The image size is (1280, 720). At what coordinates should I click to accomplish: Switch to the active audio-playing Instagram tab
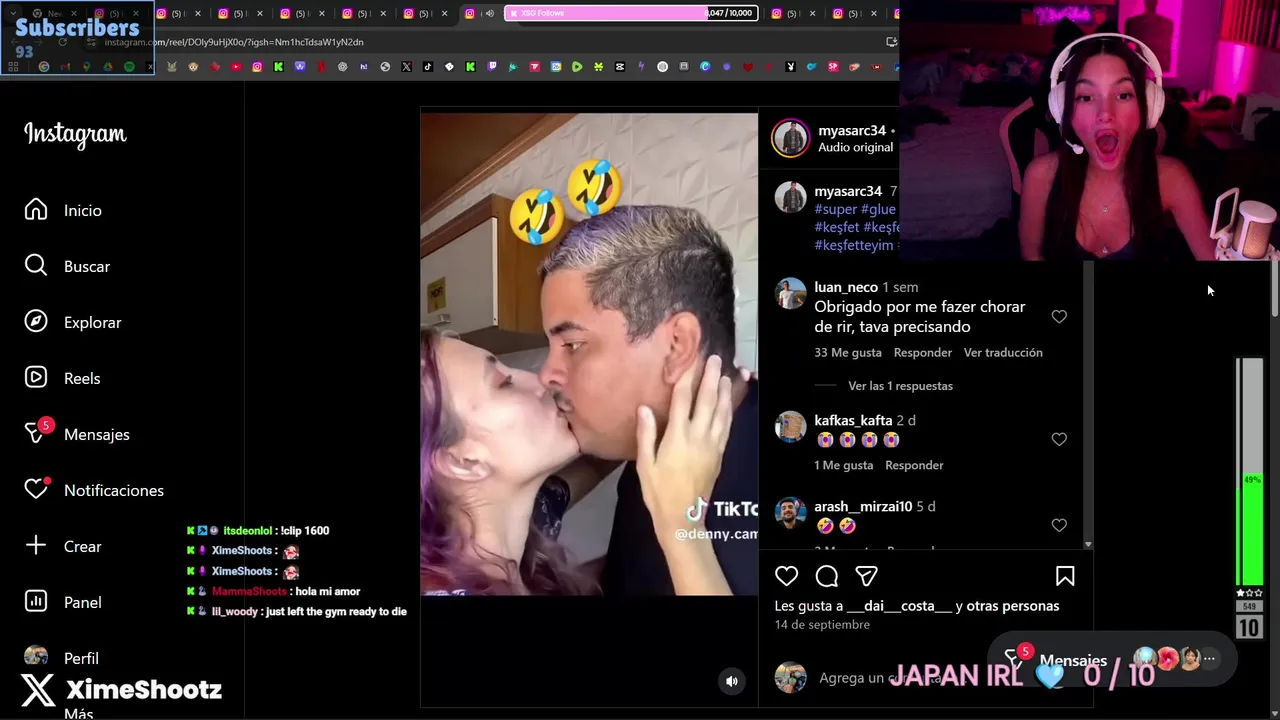[479, 13]
